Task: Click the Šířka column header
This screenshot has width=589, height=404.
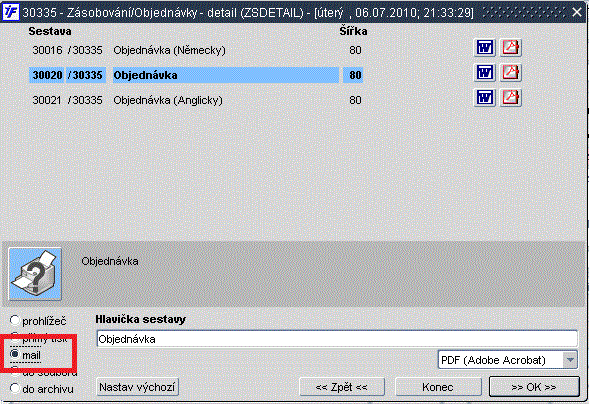Action: coord(353,31)
